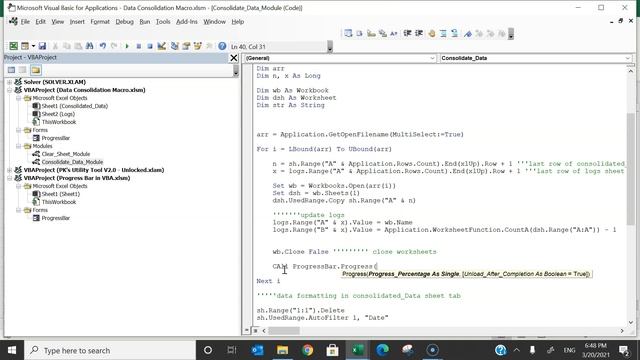This screenshot has height=360, width=640.
Task: Close the Project - VBAProject pane
Action: click(x=233, y=58)
